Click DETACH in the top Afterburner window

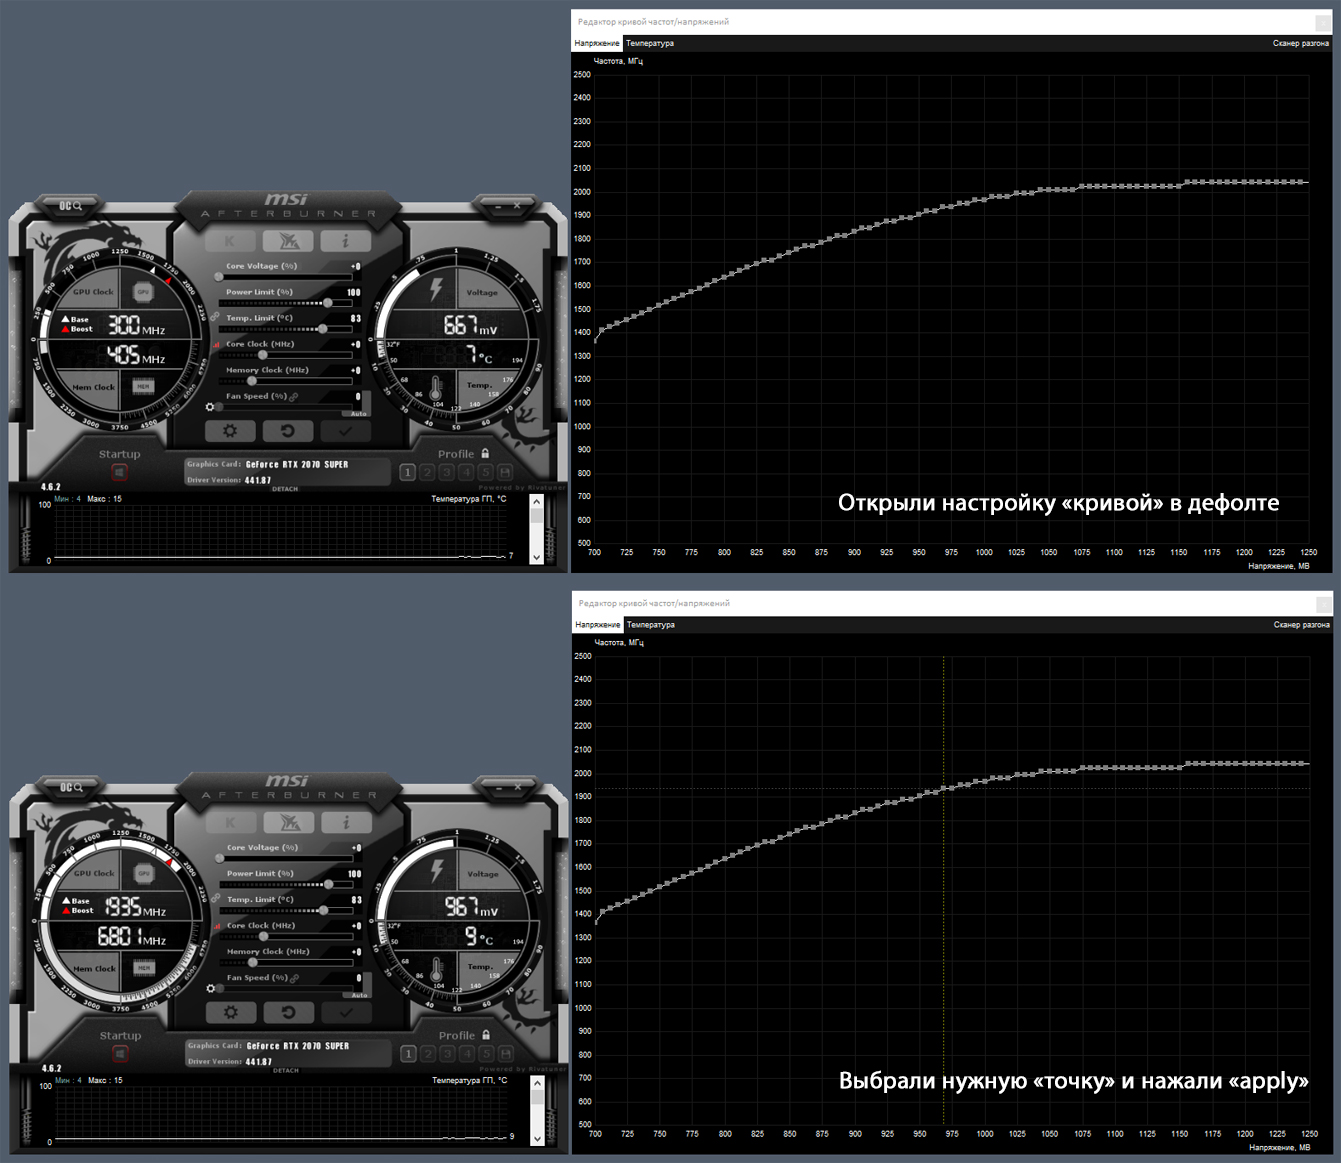point(285,489)
